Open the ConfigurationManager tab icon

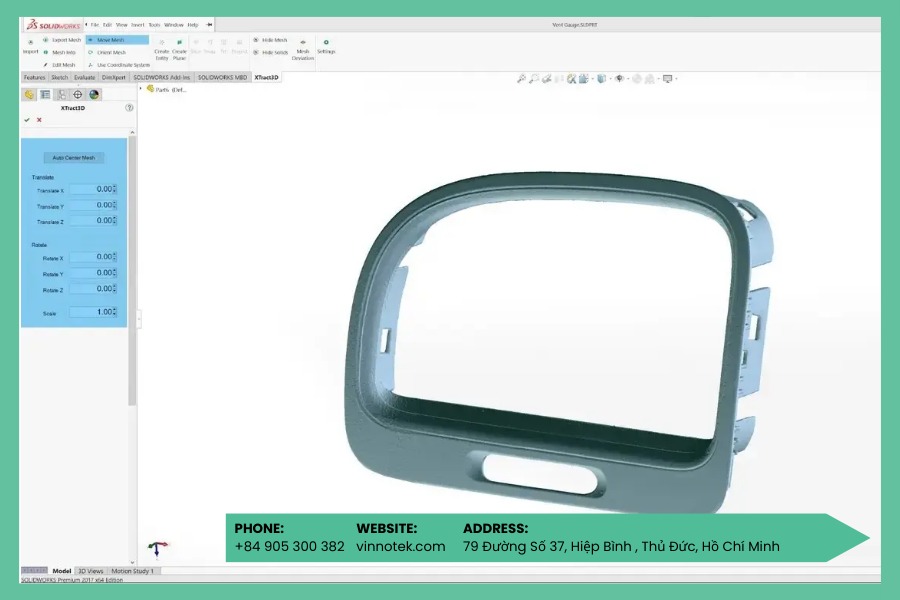pos(61,95)
